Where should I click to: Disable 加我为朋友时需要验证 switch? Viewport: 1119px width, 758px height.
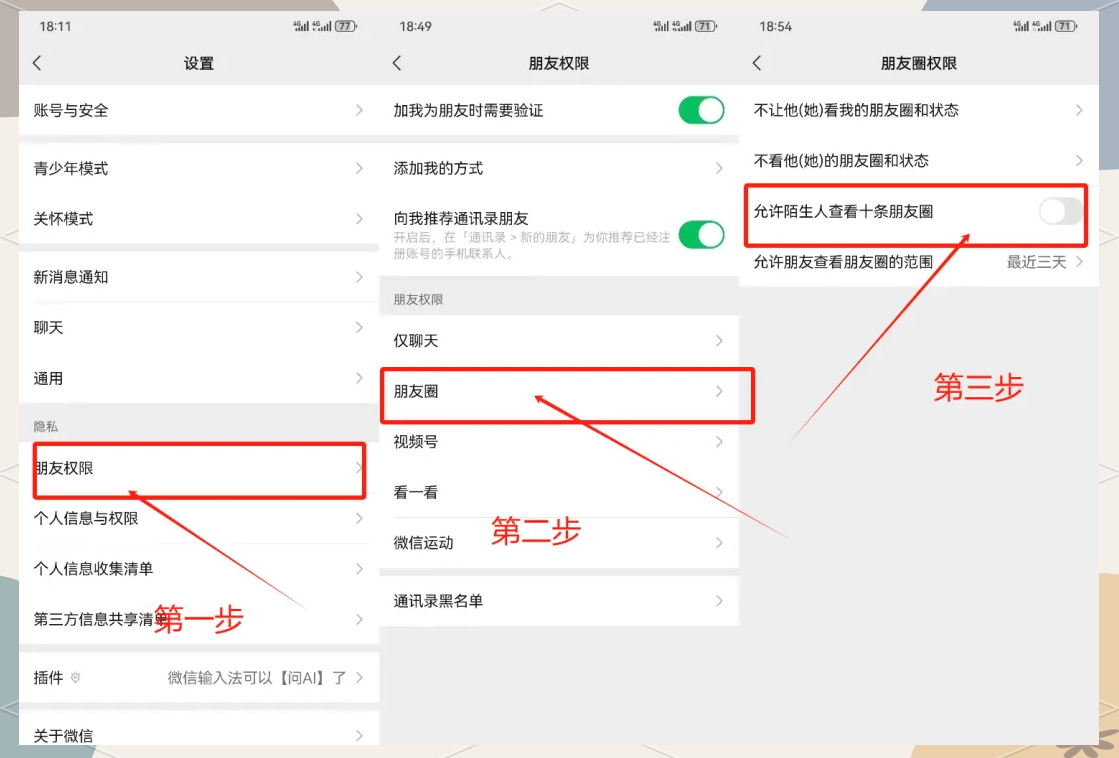(701, 110)
